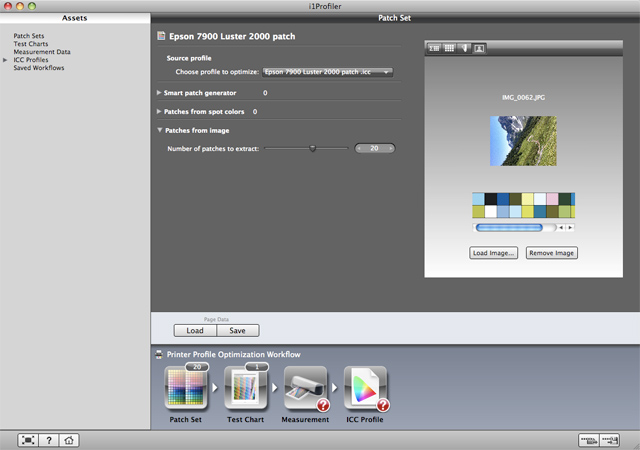Switch preview to patch grid view icon

[449, 48]
